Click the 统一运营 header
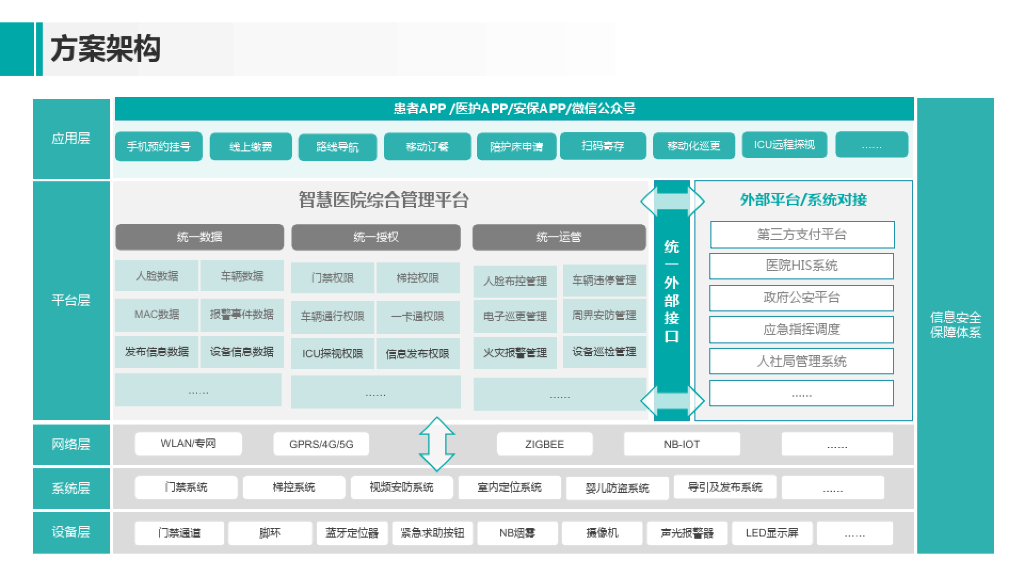 click(558, 237)
